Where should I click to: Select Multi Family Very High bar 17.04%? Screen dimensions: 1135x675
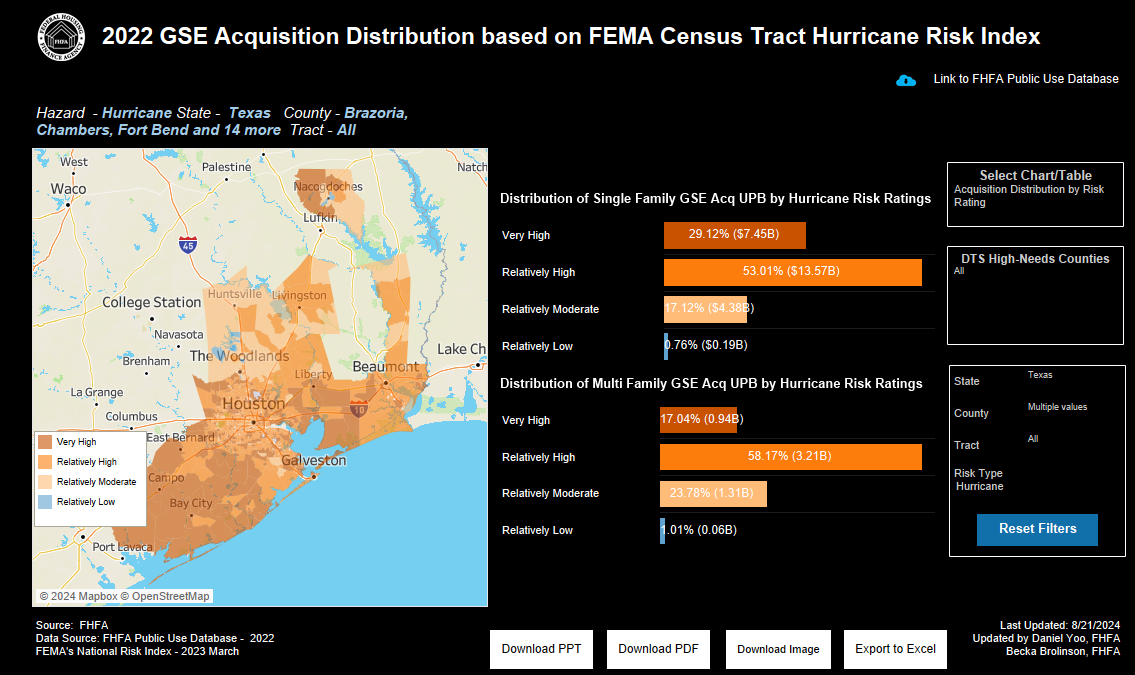(698, 420)
